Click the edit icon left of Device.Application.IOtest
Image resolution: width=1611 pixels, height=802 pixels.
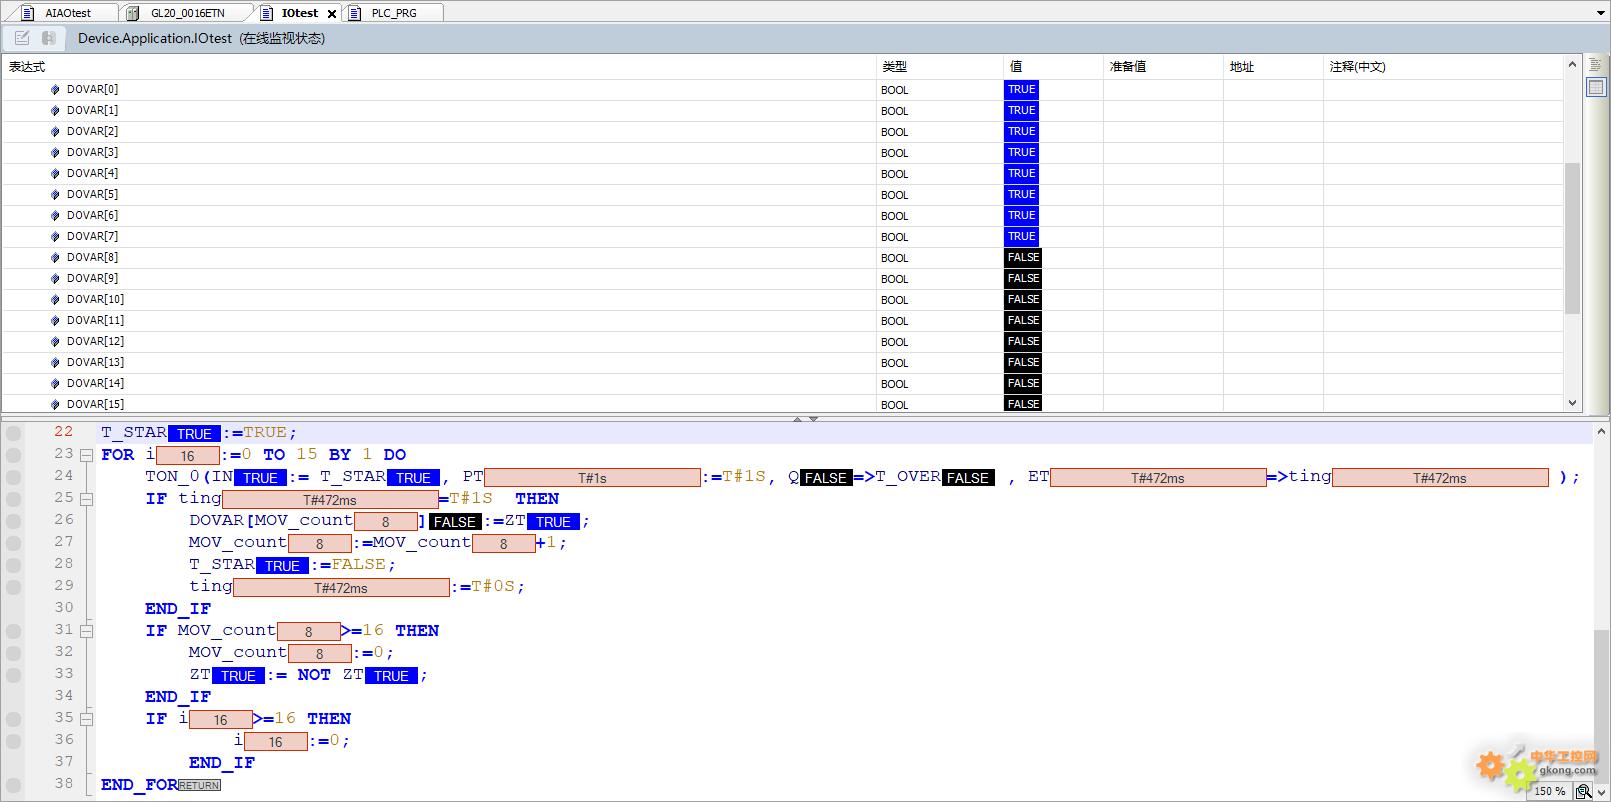click(x=22, y=38)
